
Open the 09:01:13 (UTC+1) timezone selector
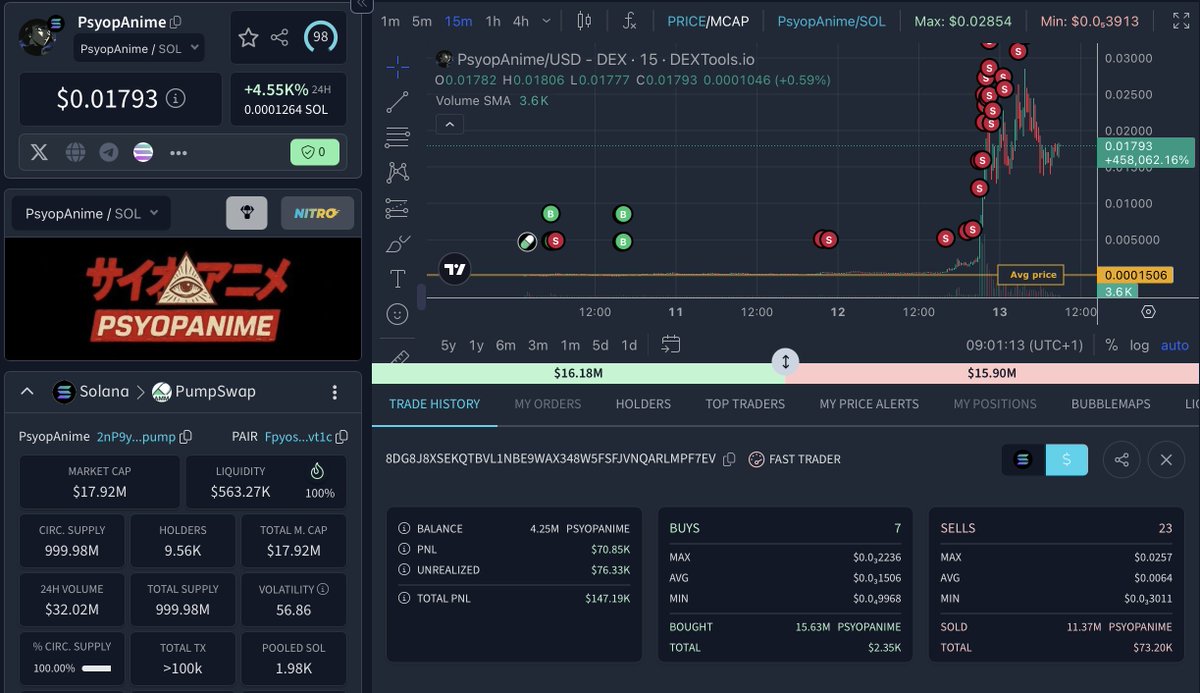pyautogui.click(x=1024, y=345)
